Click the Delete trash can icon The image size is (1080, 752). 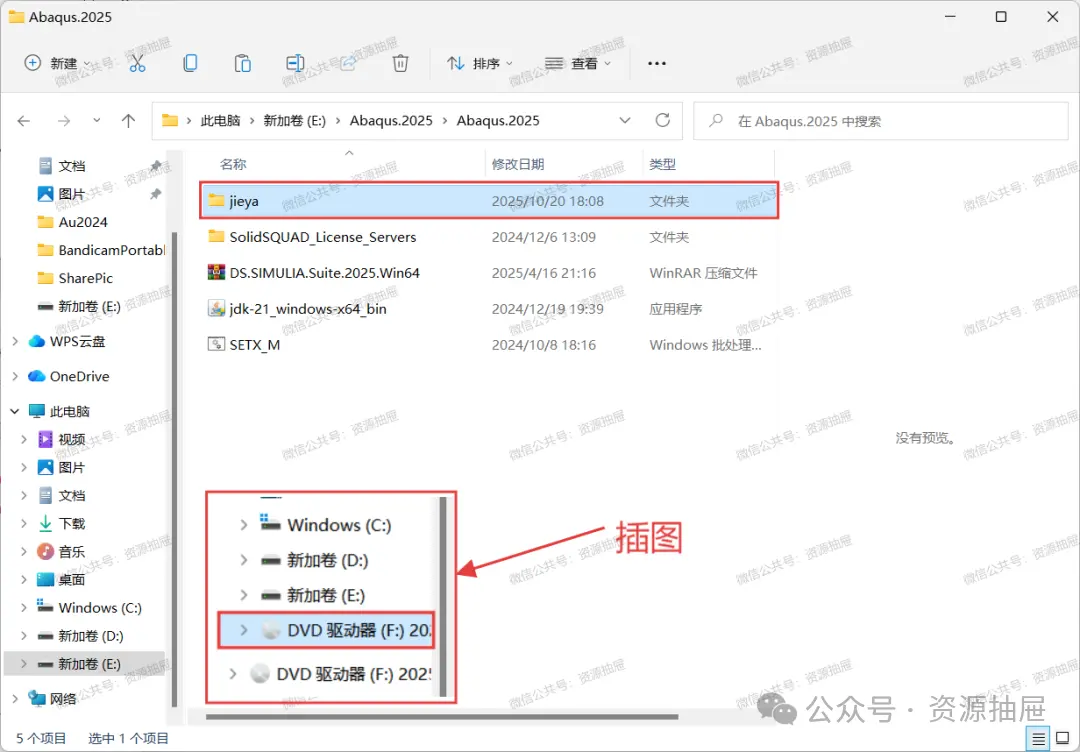click(x=400, y=63)
